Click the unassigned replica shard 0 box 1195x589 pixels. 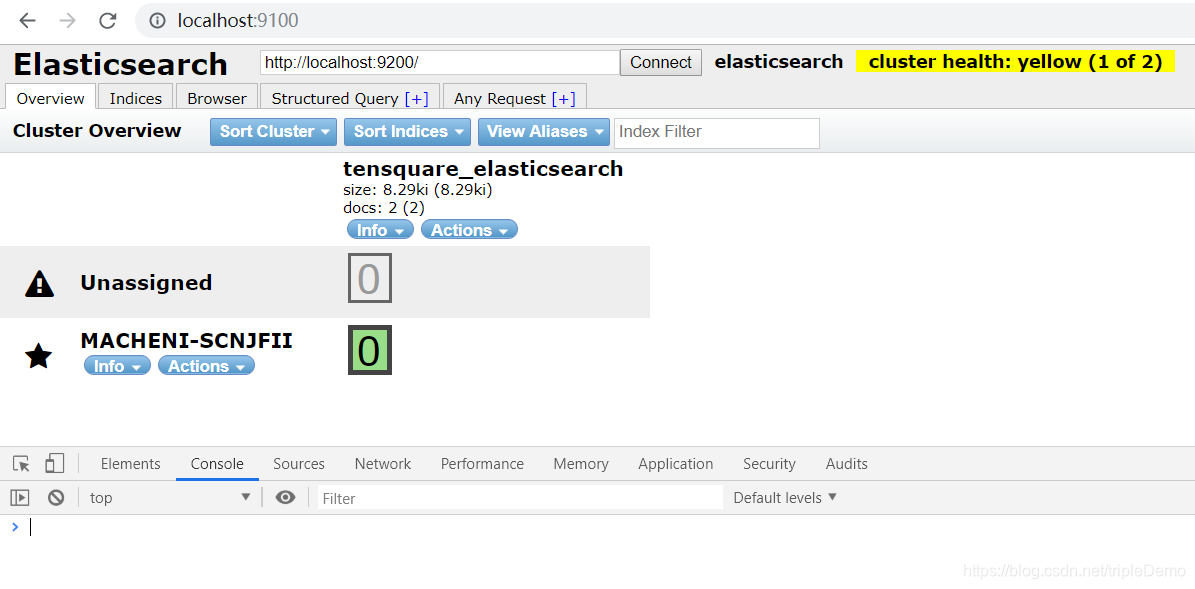click(370, 278)
